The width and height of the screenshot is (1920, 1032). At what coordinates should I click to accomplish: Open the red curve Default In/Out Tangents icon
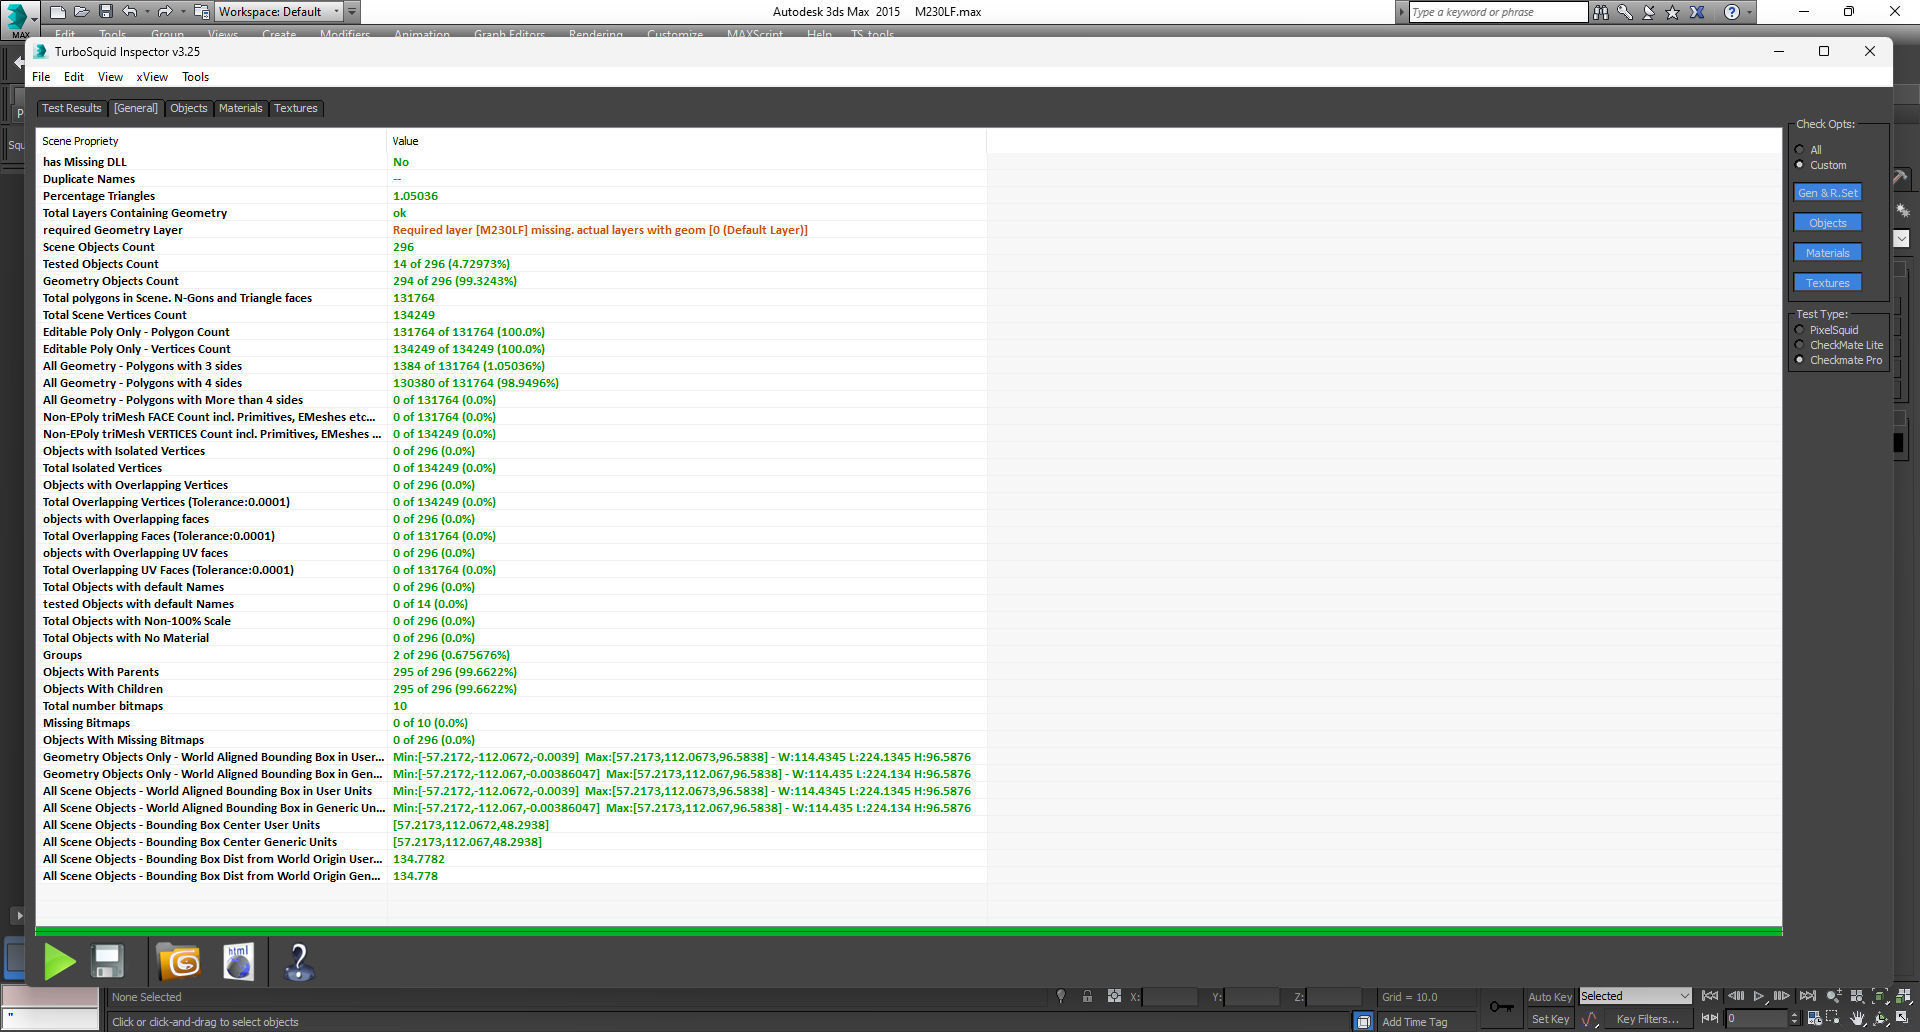point(1590,1019)
